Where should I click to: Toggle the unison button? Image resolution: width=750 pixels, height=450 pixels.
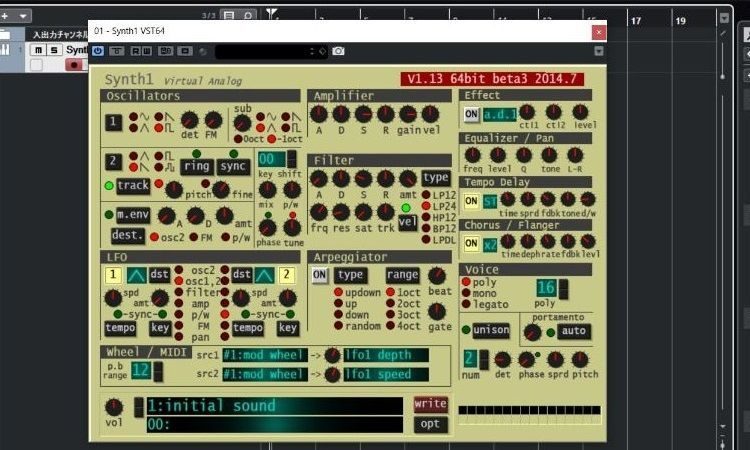491,330
